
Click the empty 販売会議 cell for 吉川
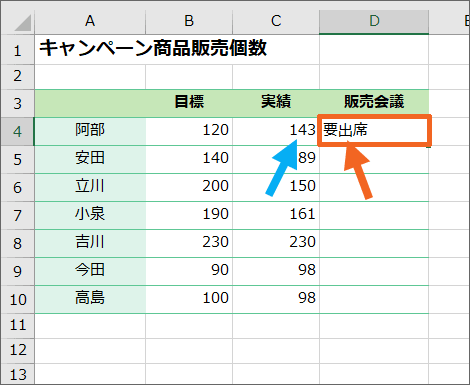(x=374, y=243)
